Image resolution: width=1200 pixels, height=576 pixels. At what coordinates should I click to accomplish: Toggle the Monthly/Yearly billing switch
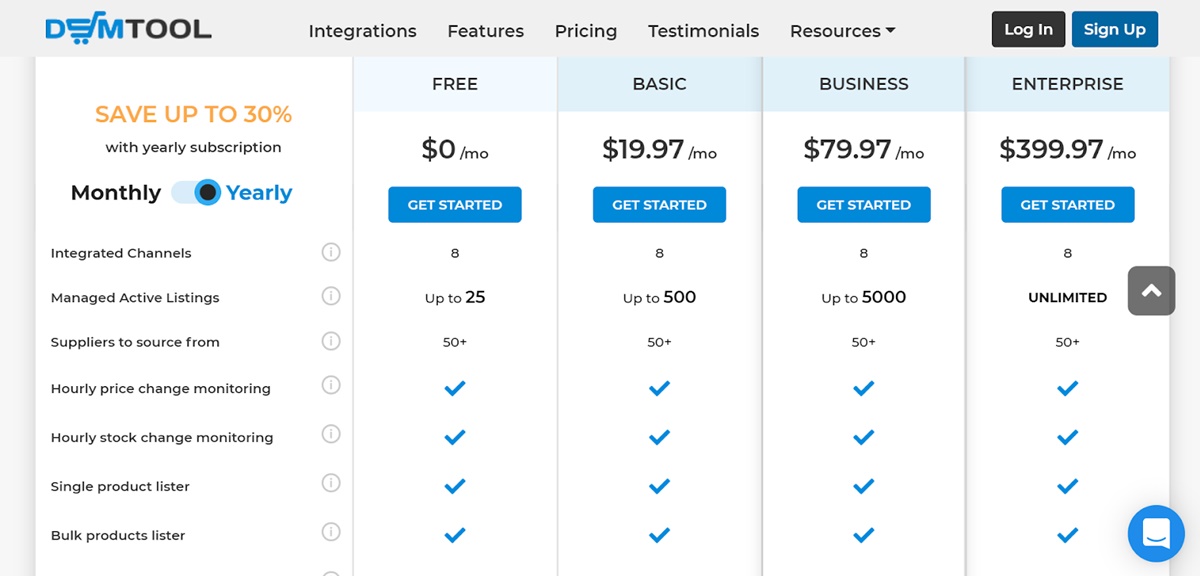point(195,192)
